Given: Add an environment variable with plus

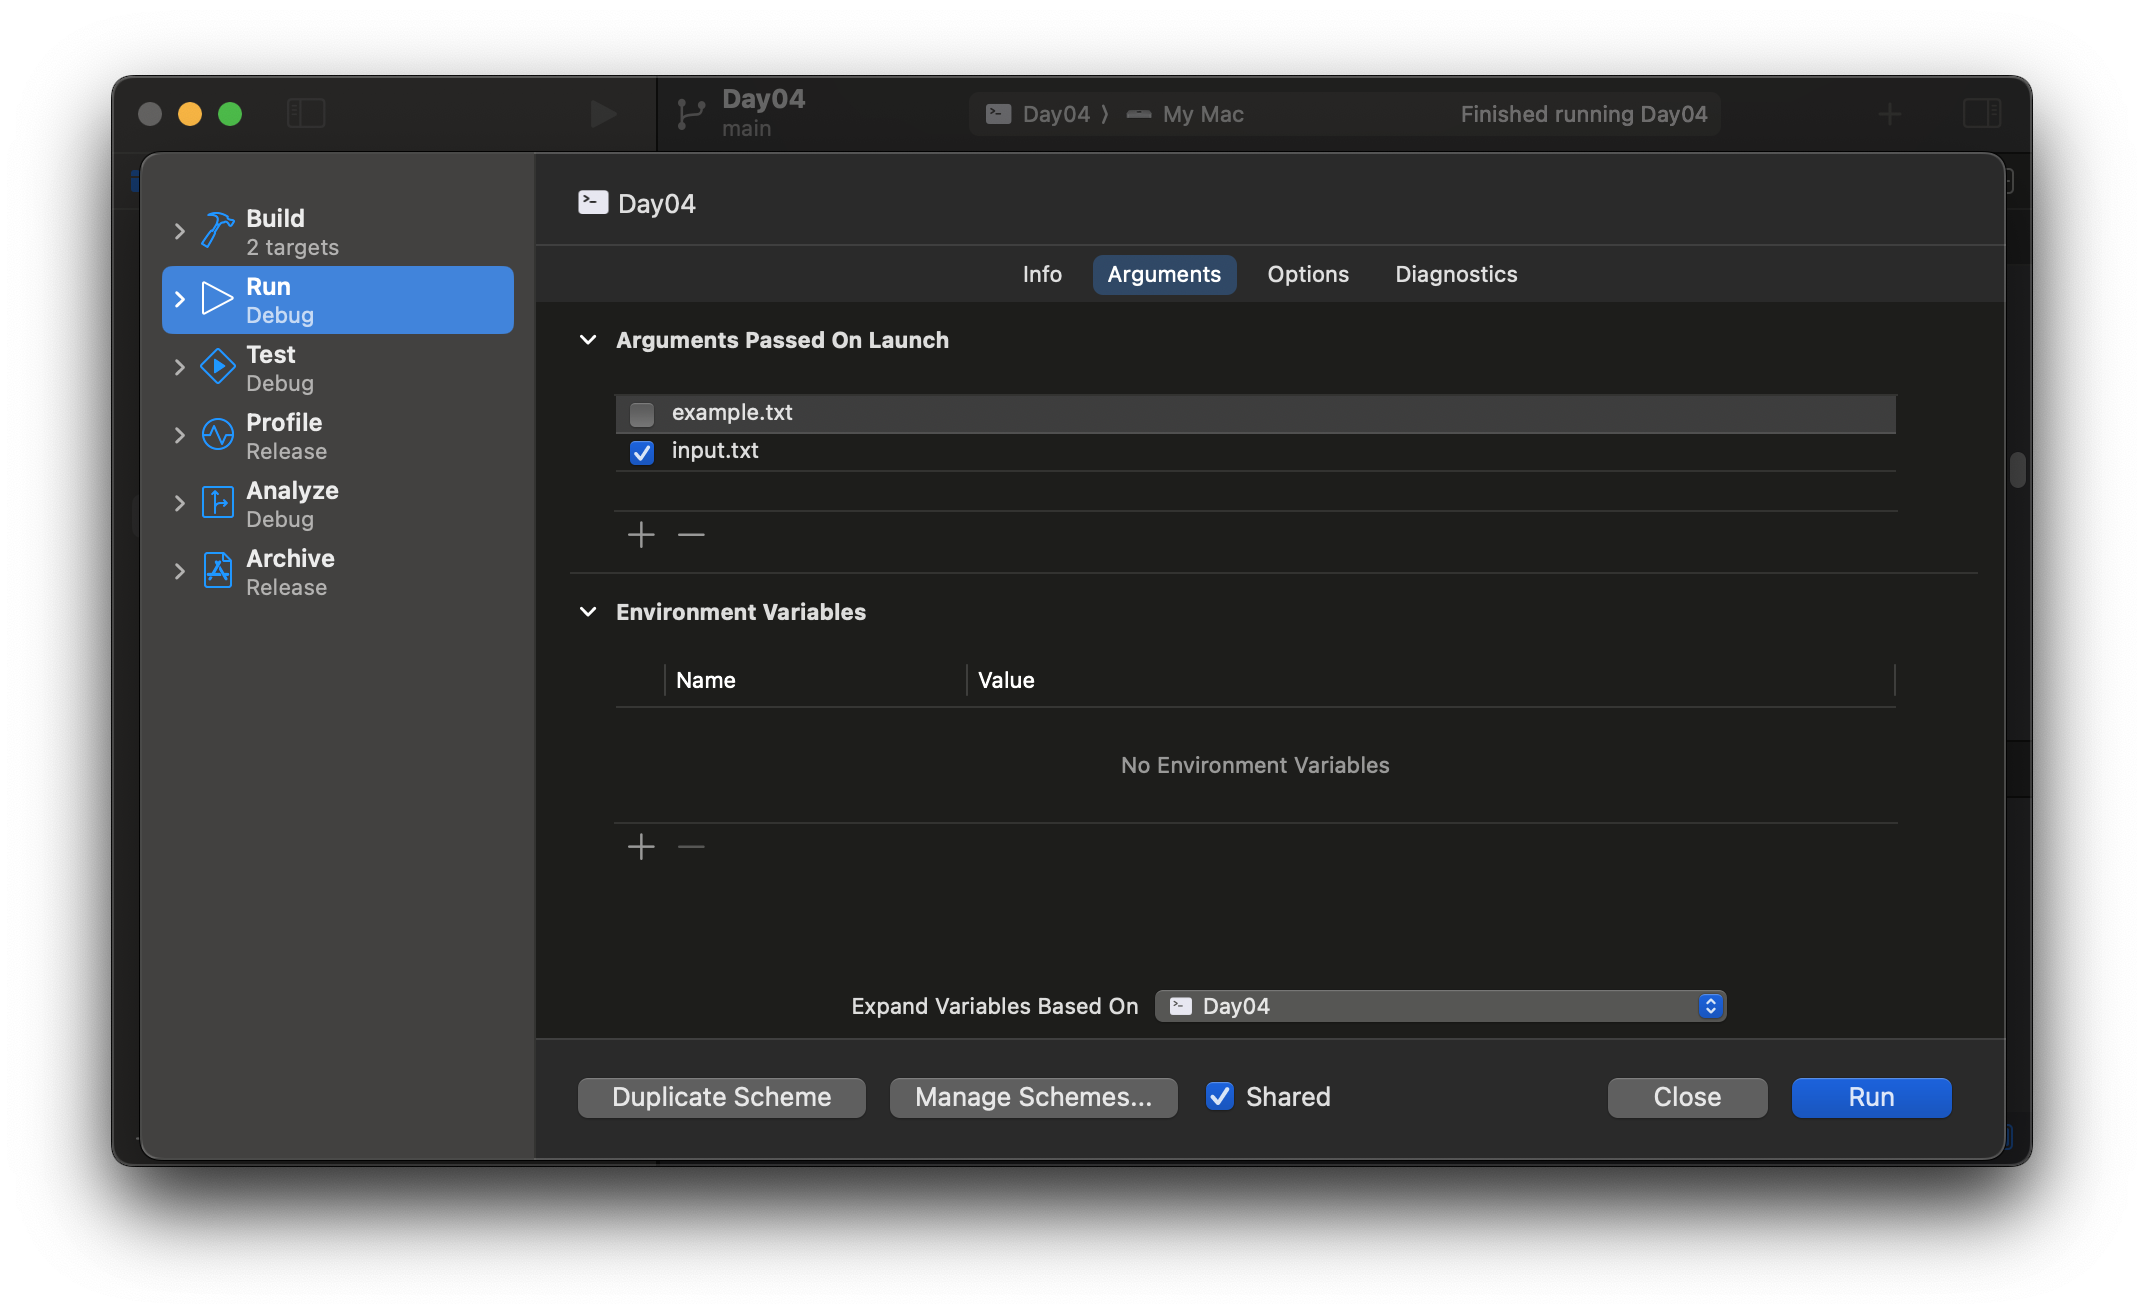Looking at the screenshot, I should 641,847.
